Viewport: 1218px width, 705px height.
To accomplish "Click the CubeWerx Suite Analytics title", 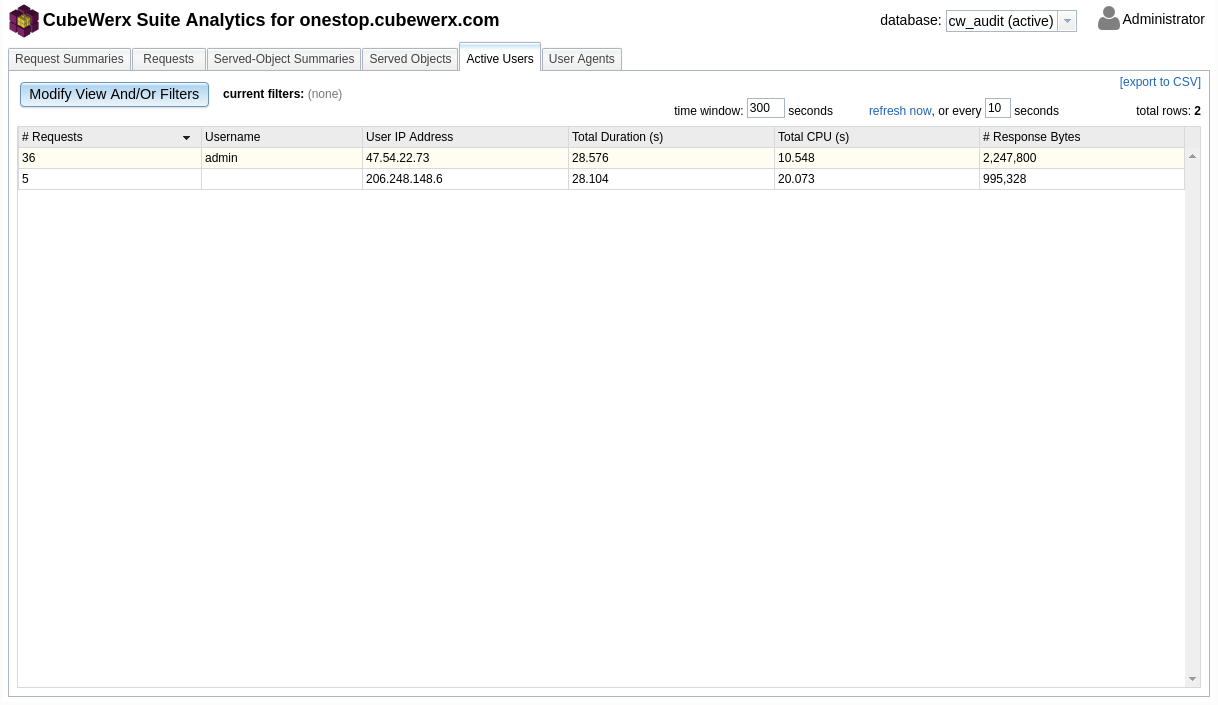I will 271,20.
